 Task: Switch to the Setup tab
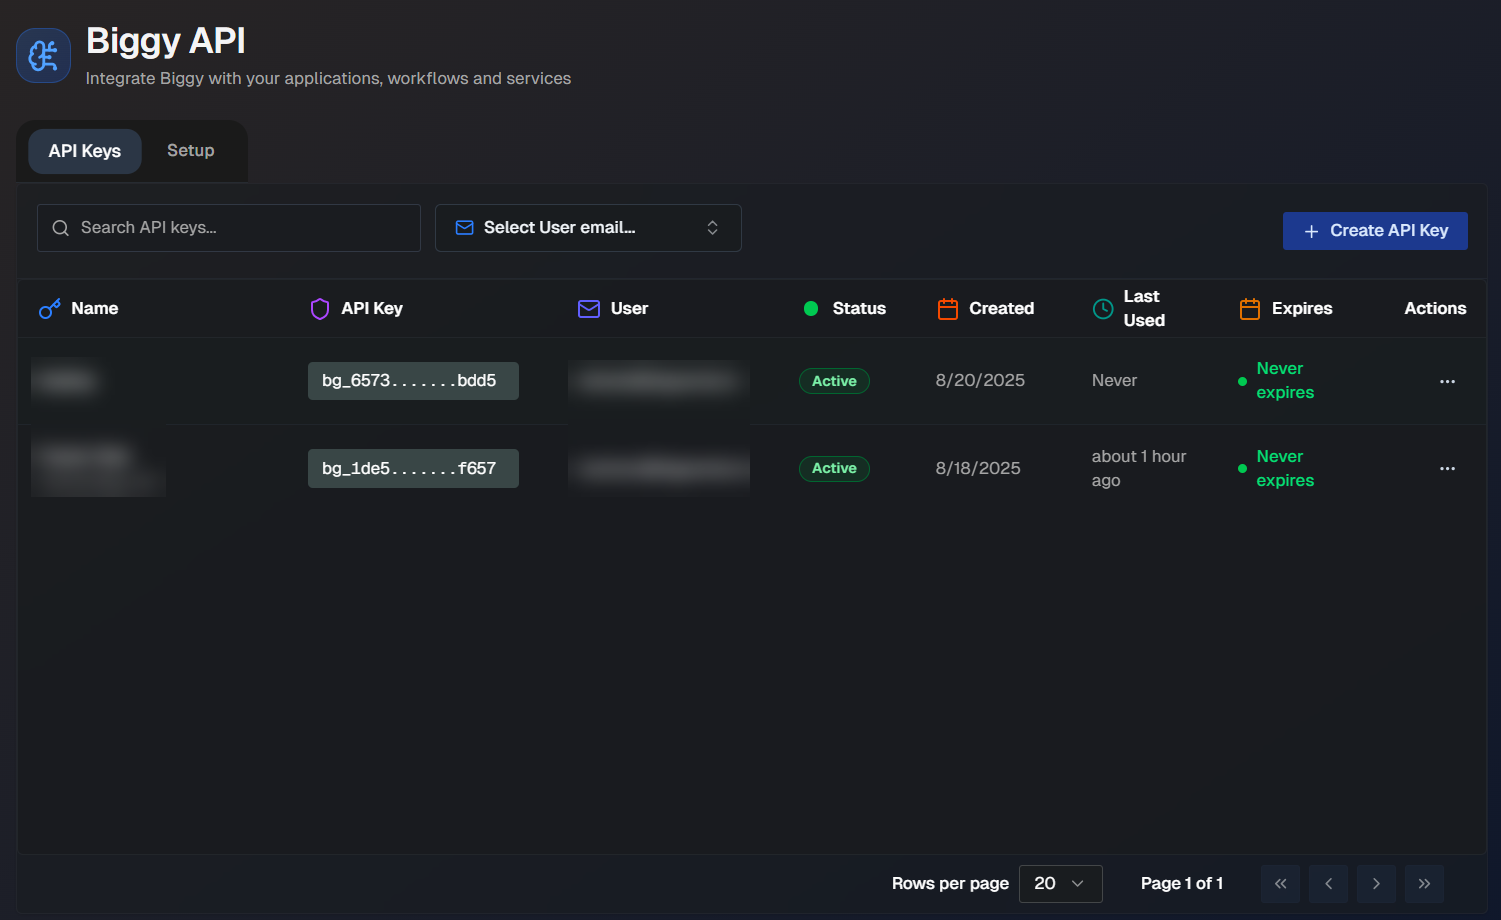pos(190,151)
